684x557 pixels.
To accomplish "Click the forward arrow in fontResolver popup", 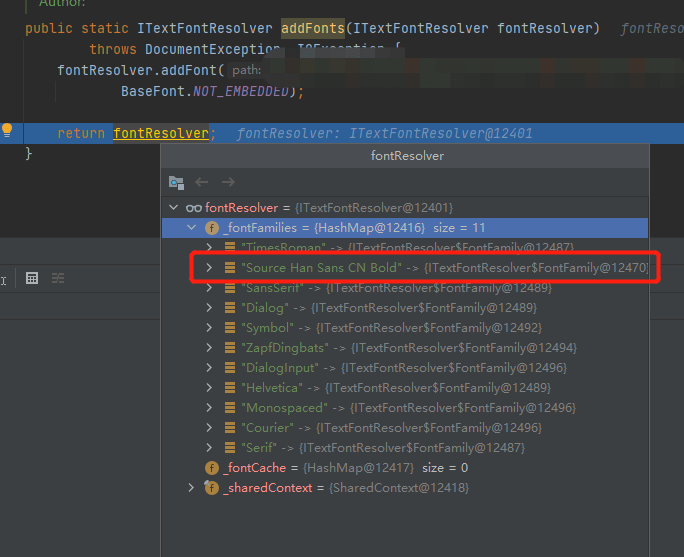I will (228, 182).
